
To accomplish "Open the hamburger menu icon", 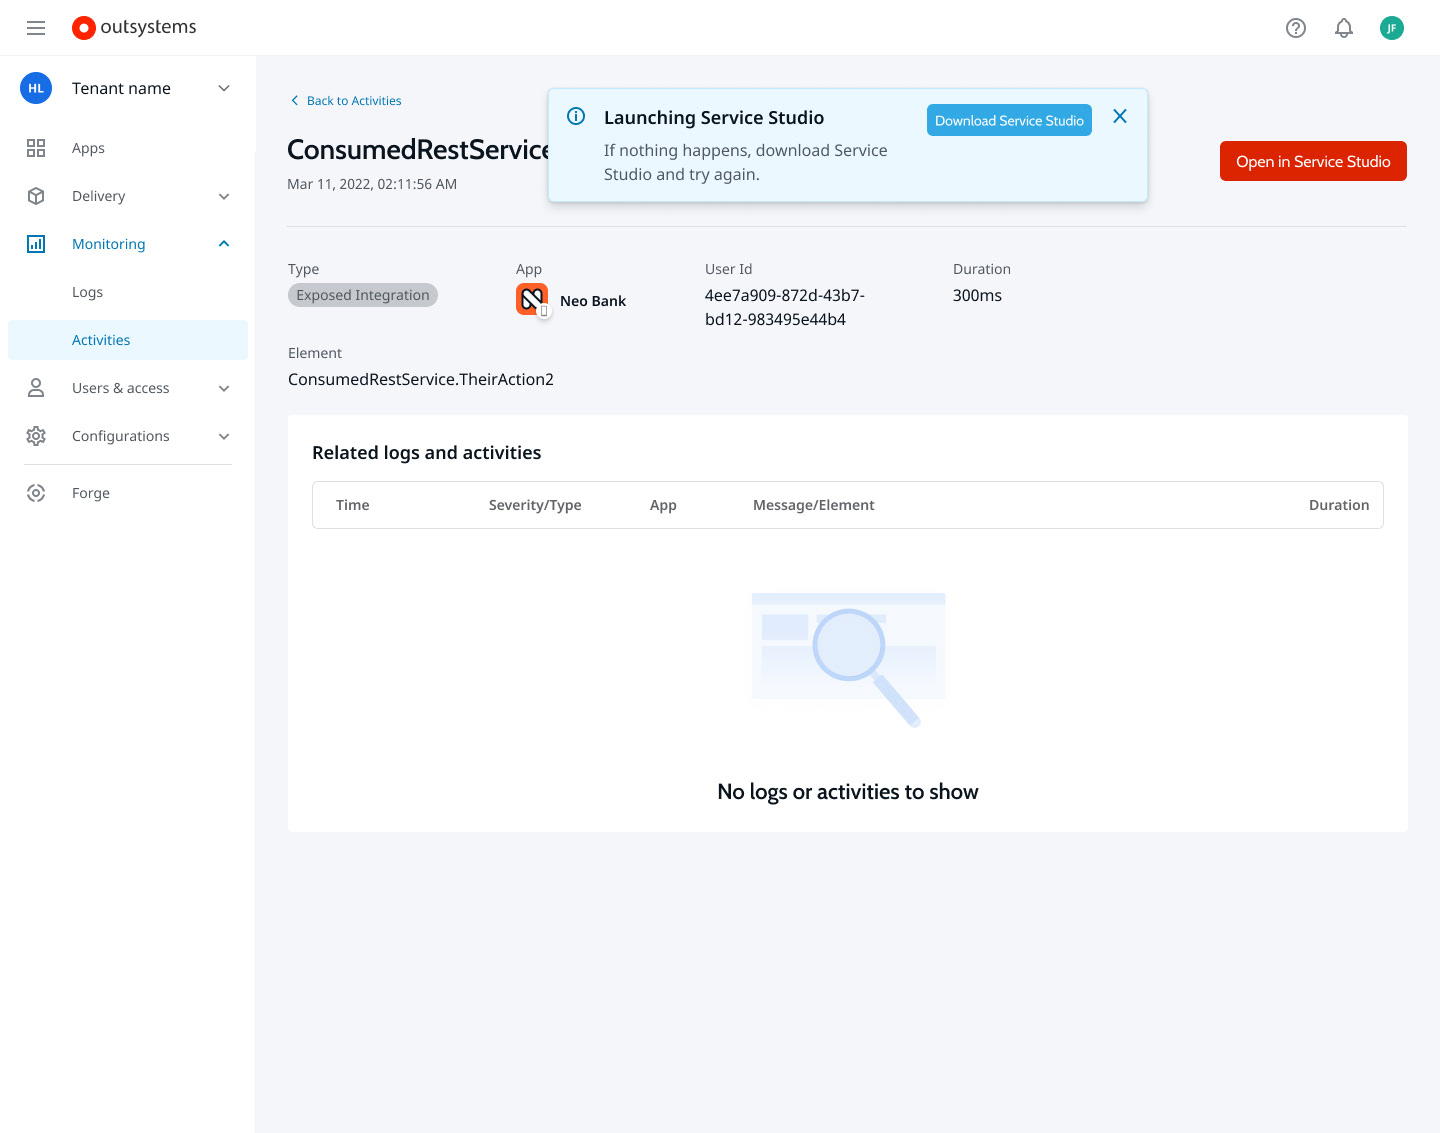I will 36,28.
